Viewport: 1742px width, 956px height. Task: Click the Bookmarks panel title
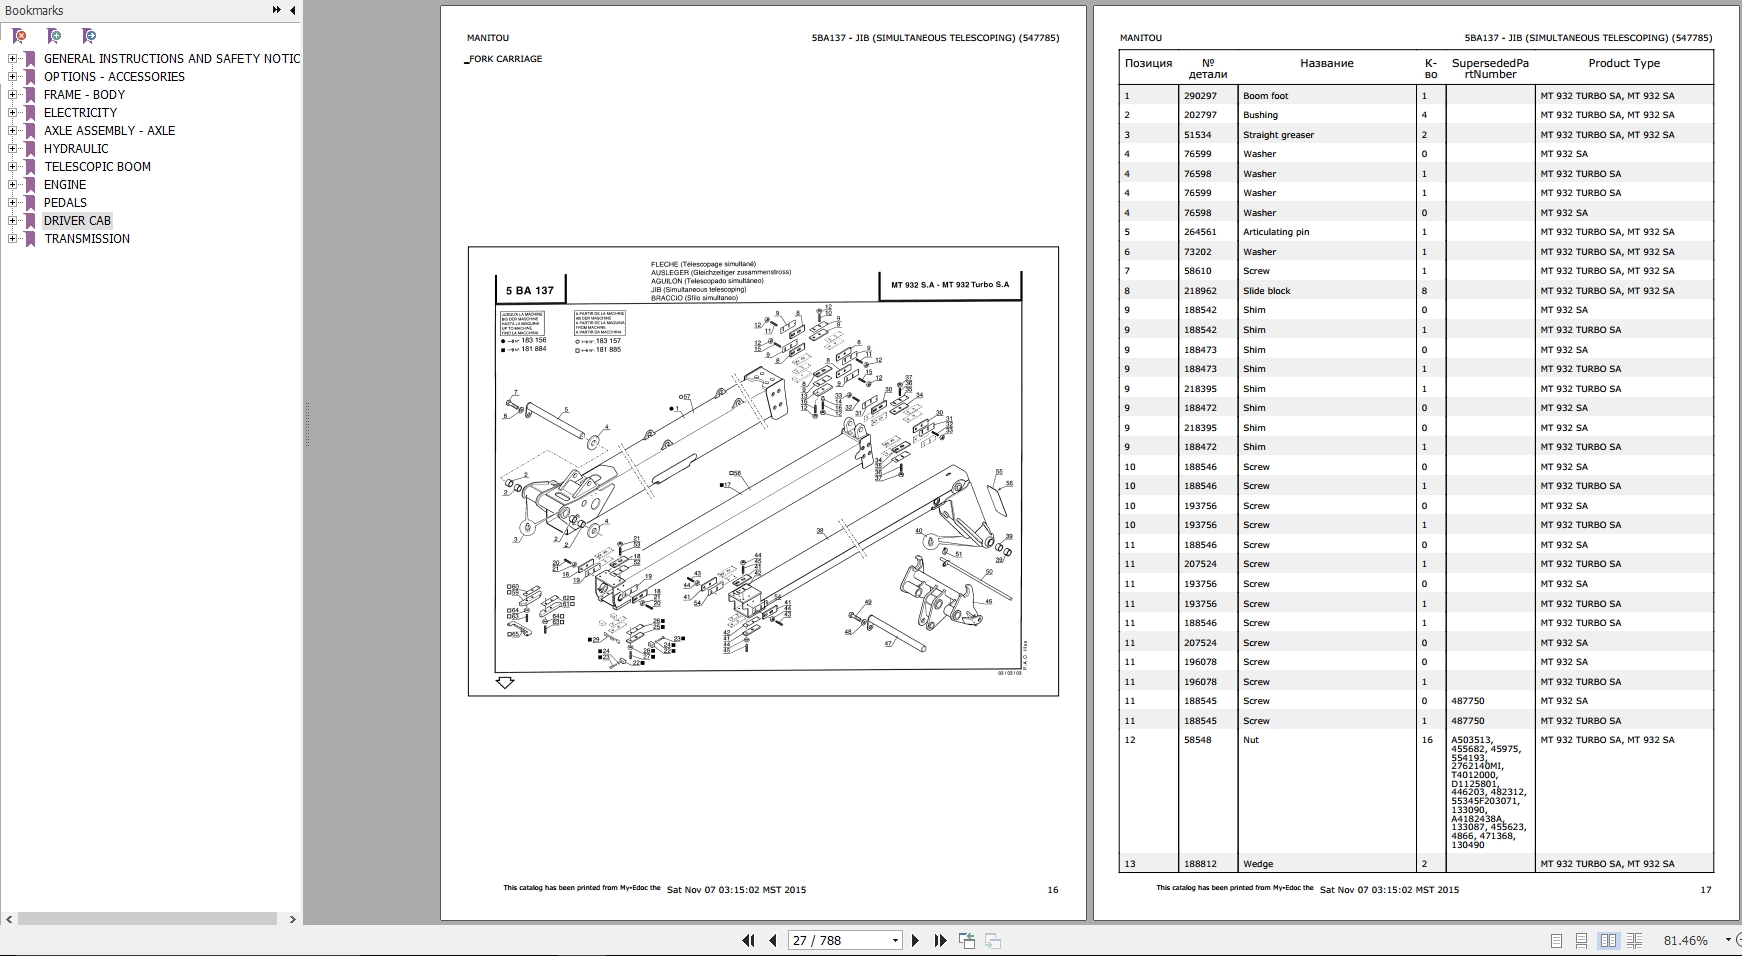(x=34, y=10)
